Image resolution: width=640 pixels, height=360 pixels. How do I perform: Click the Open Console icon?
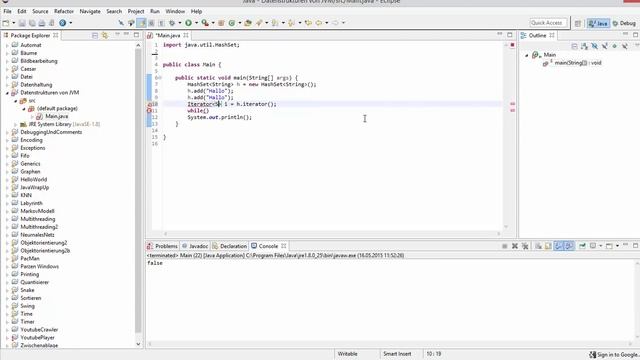[609, 246]
